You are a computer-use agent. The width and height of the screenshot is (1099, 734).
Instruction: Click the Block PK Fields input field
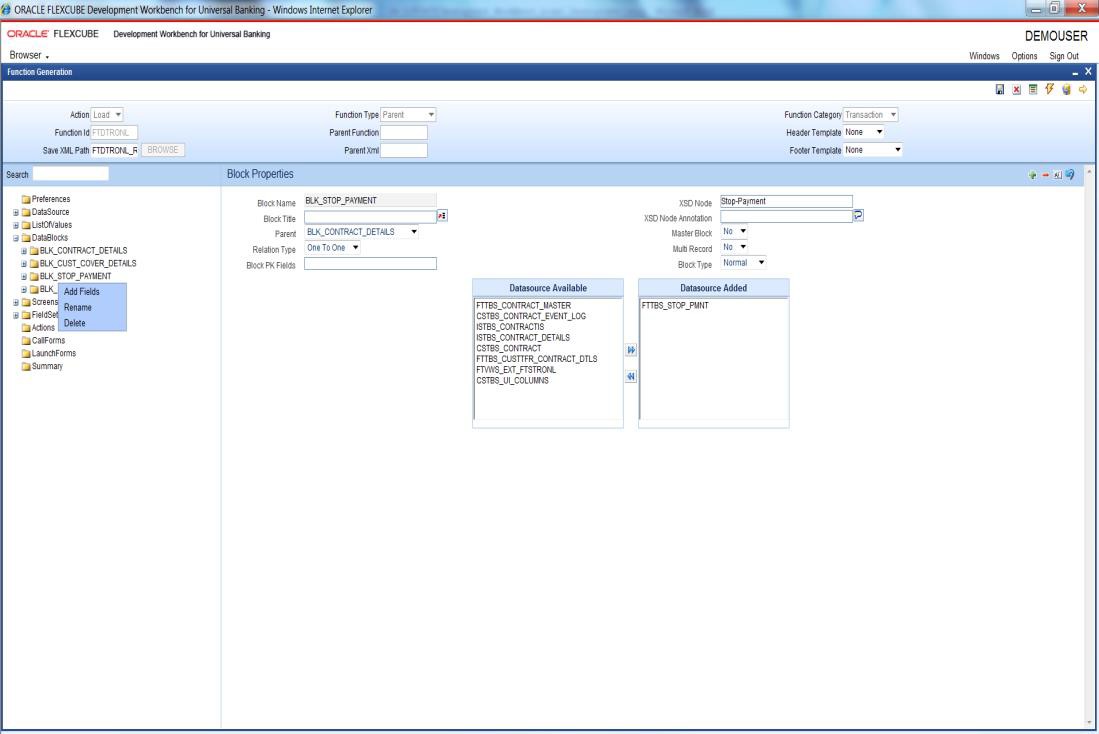tap(370, 264)
